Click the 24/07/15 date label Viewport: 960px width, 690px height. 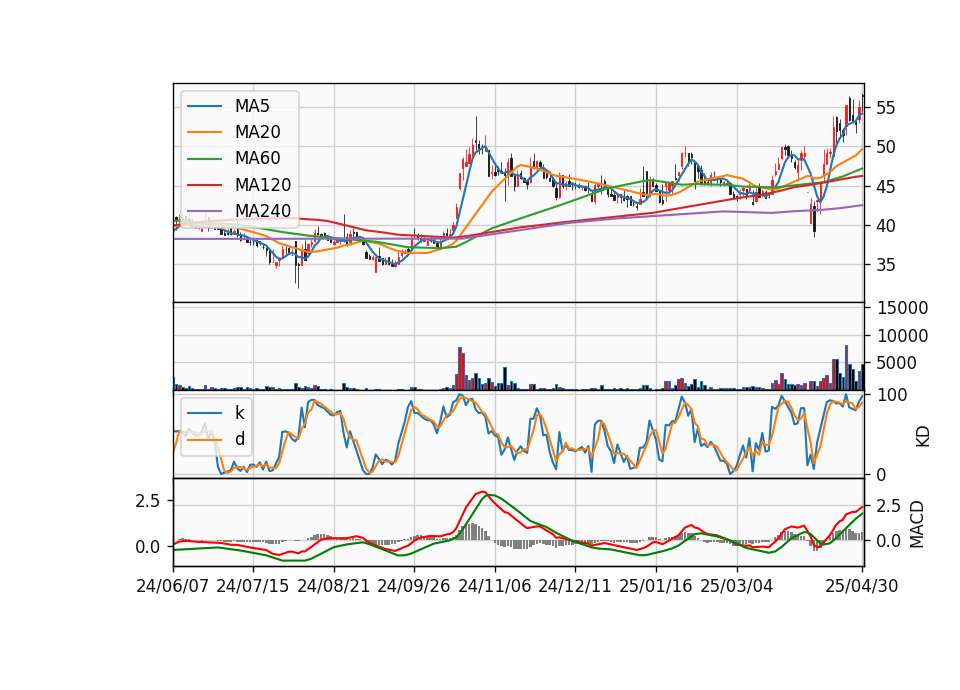[x=252, y=586]
